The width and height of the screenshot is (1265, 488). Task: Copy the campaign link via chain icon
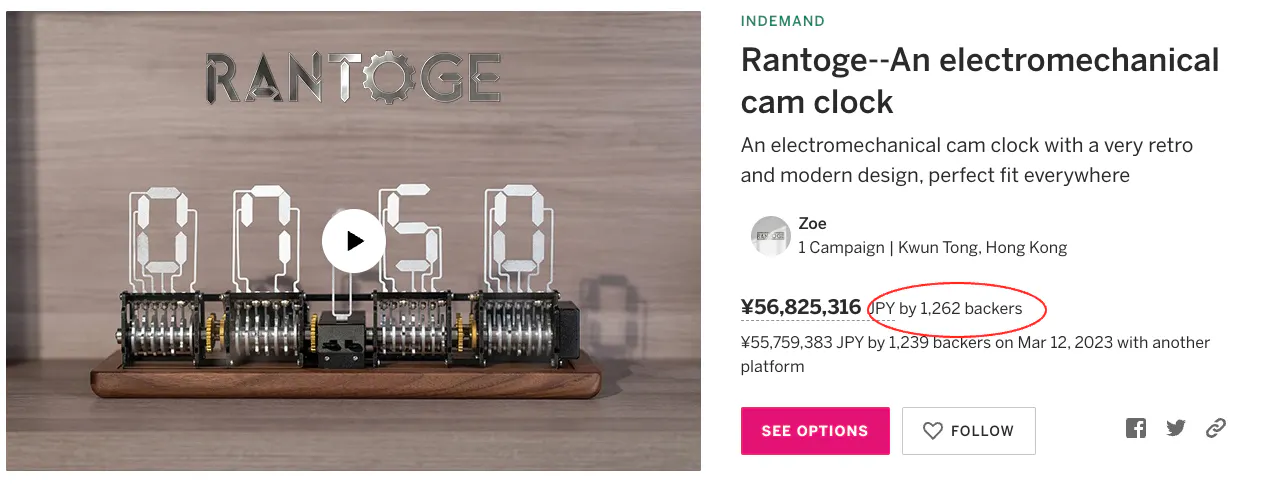(x=1216, y=429)
